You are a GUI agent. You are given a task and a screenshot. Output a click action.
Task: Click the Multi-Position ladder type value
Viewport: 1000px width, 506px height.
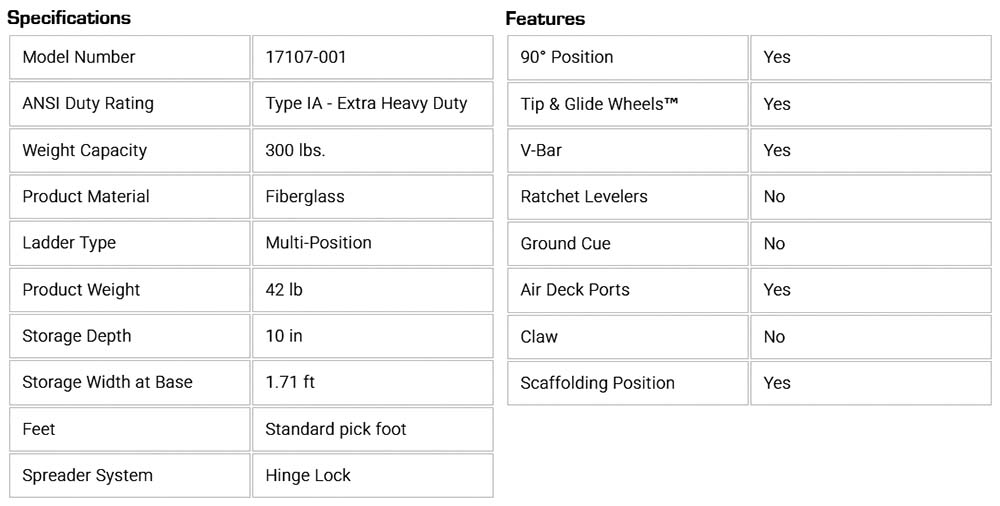pos(318,243)
